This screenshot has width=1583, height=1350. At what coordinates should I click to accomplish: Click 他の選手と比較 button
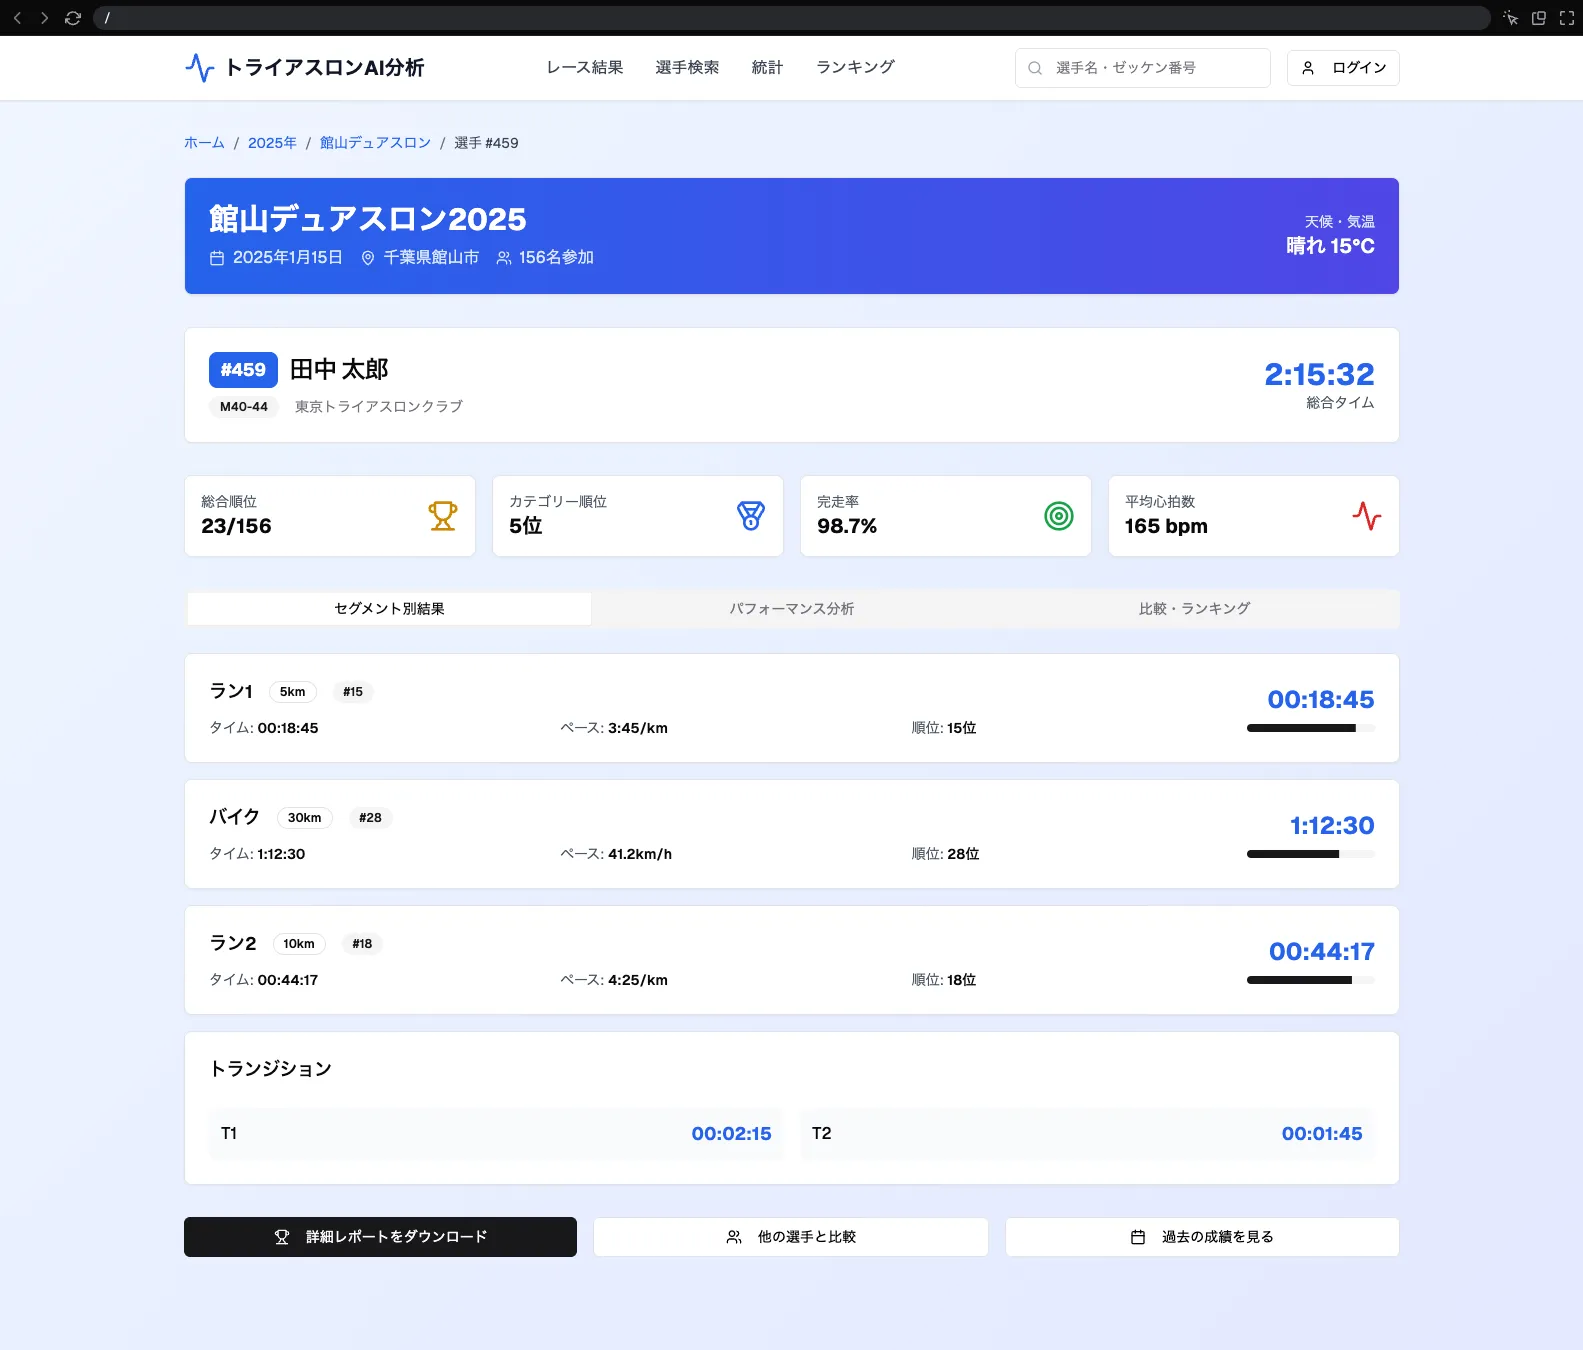(790, 1237)
